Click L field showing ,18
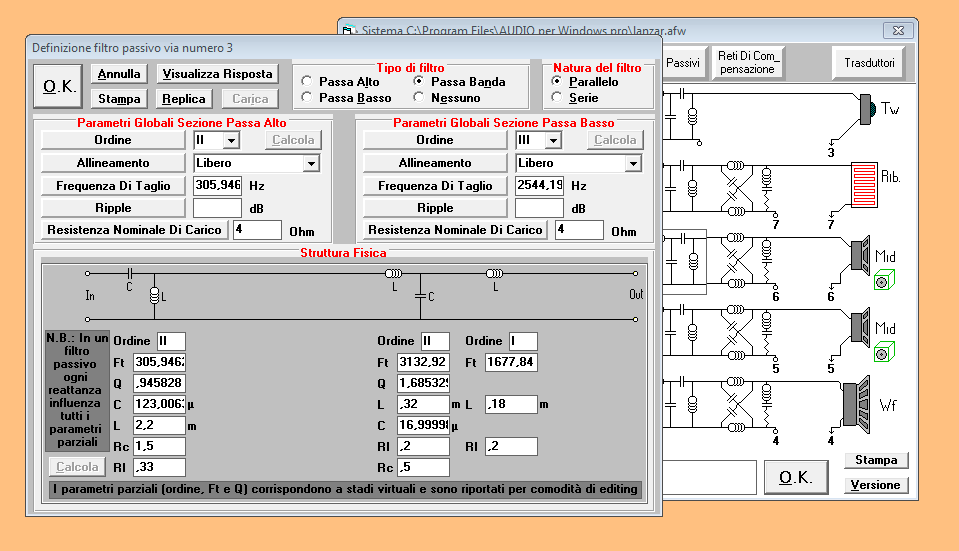The height and width of the screenshot is (551, 959). (511, 404)
